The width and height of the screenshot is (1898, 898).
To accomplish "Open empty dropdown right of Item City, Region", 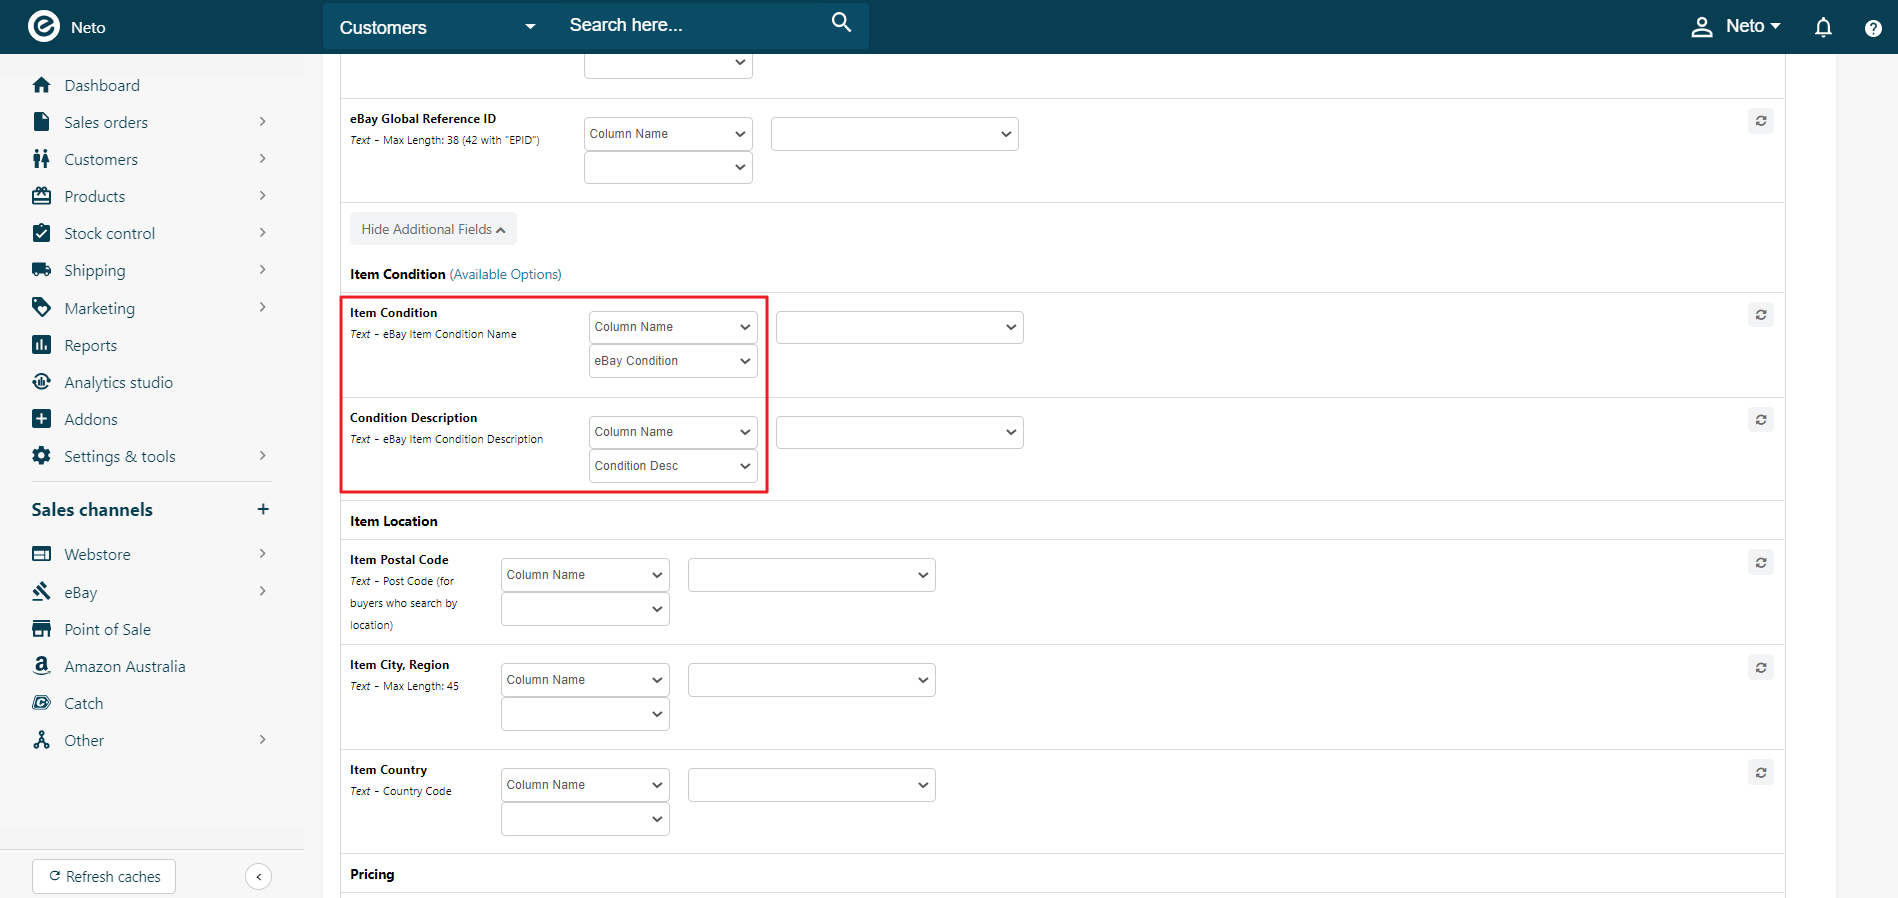I will coord(812,680).
